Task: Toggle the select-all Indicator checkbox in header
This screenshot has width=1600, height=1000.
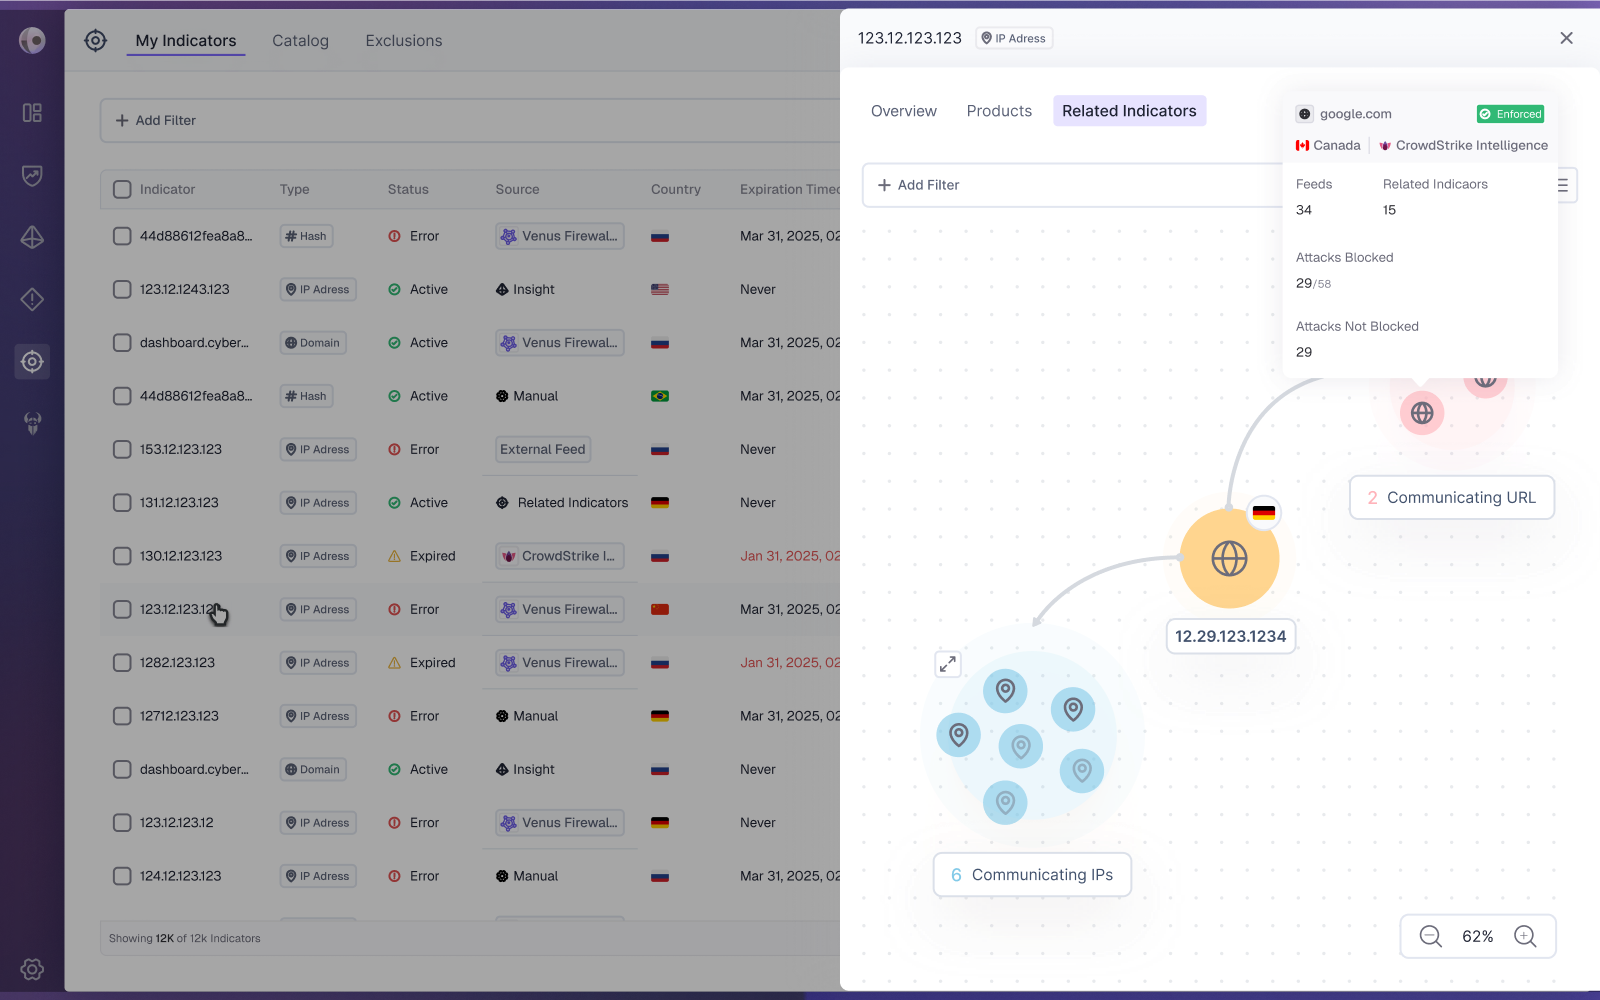Action: 122,189
